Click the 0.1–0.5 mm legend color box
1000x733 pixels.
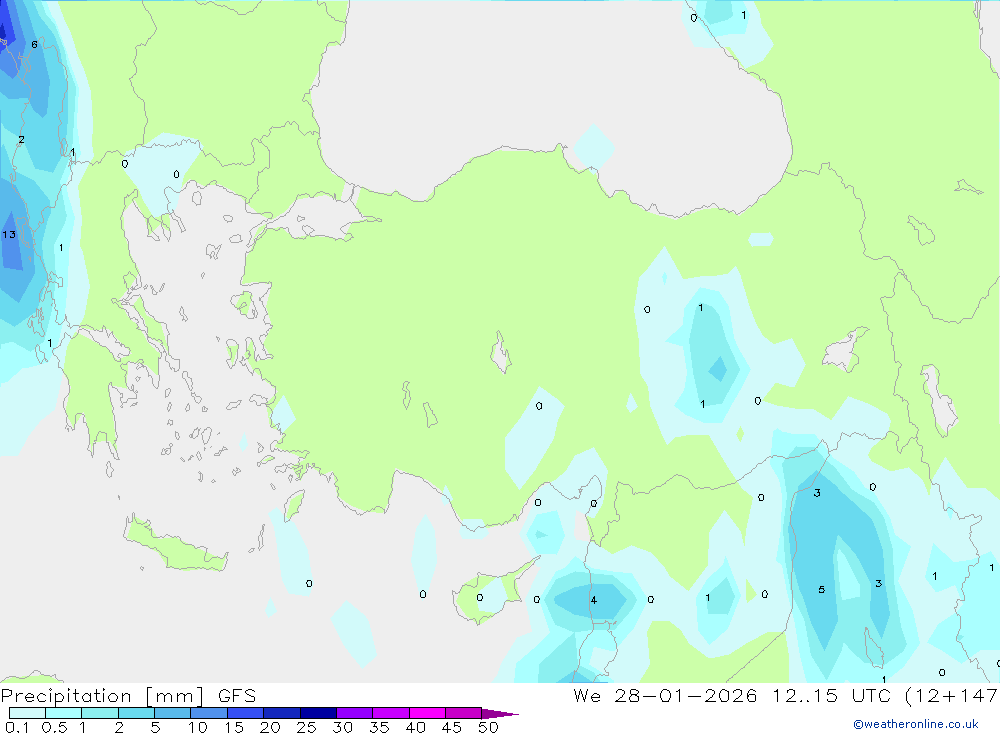(x=27, y=713)
